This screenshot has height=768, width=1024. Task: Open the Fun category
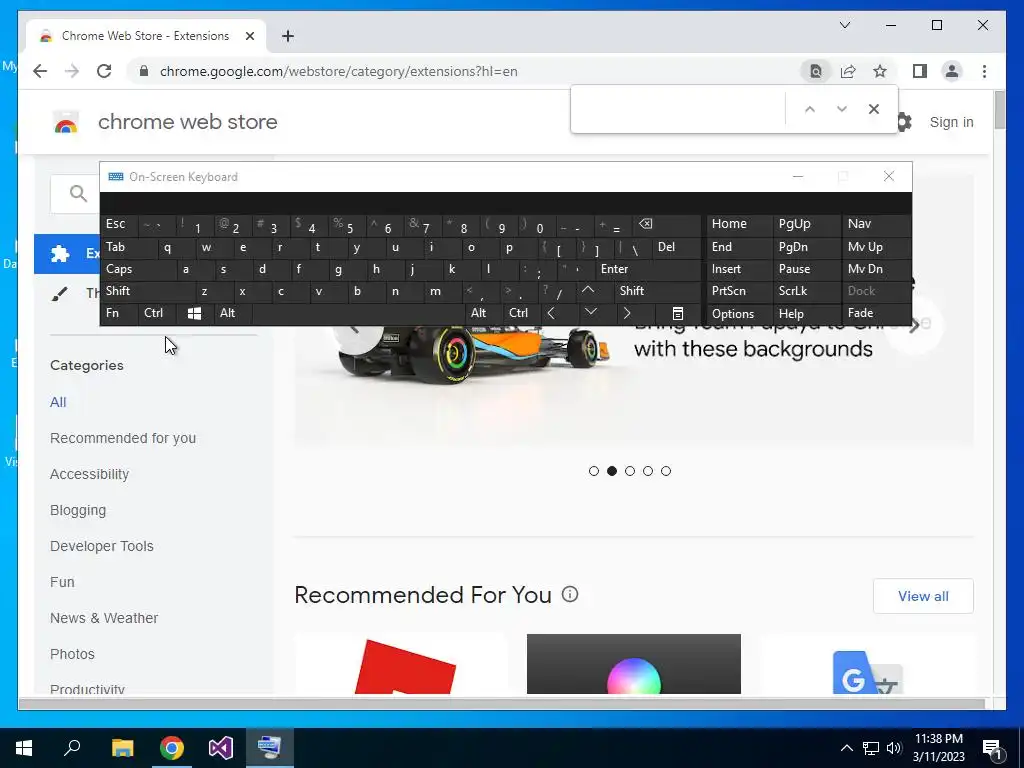(x=62, y=582)
